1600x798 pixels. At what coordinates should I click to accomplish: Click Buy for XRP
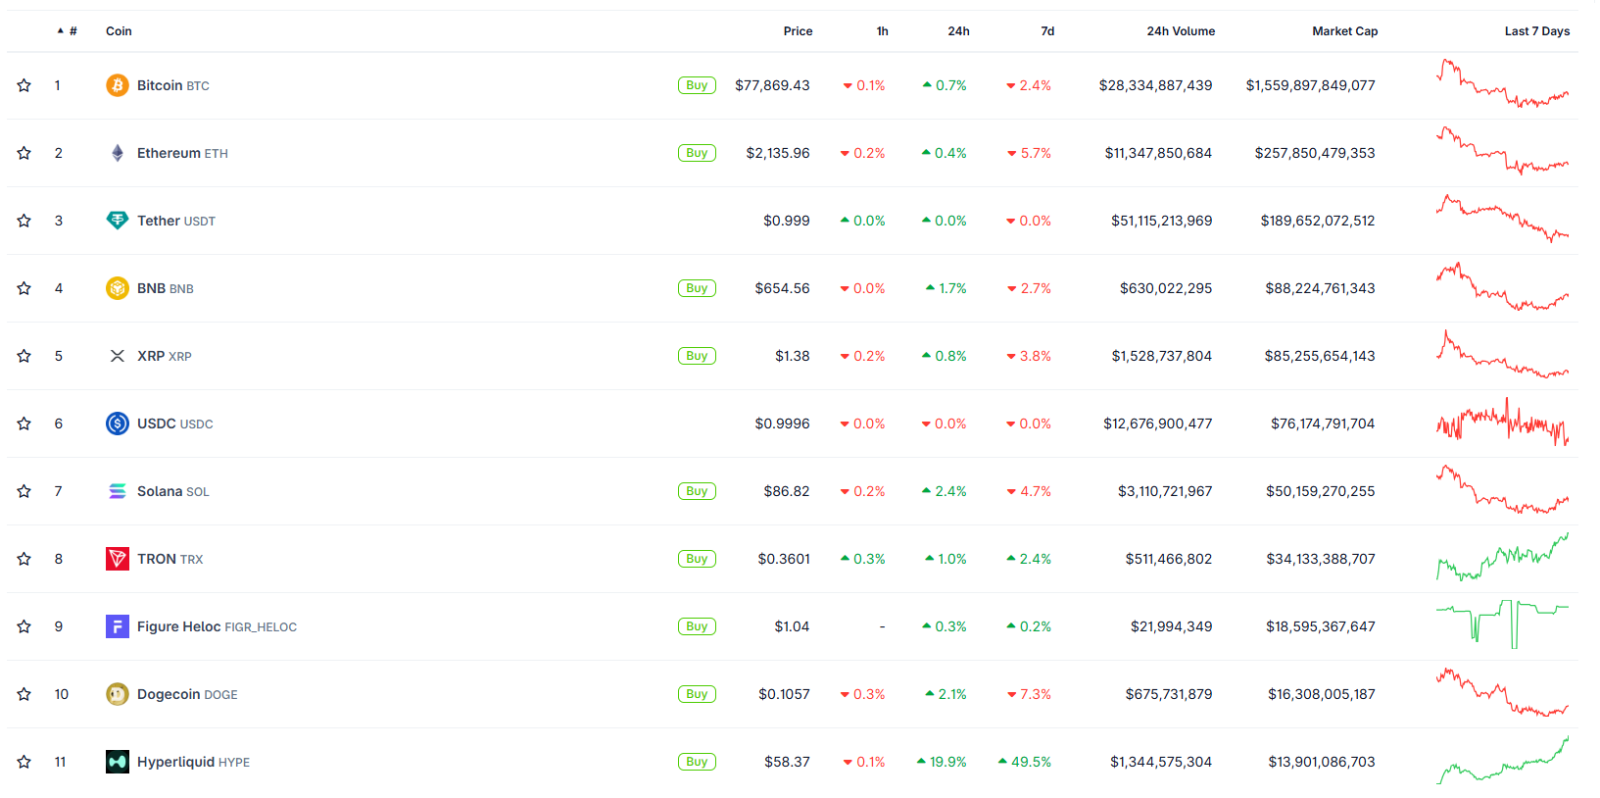tap(697, 356)
